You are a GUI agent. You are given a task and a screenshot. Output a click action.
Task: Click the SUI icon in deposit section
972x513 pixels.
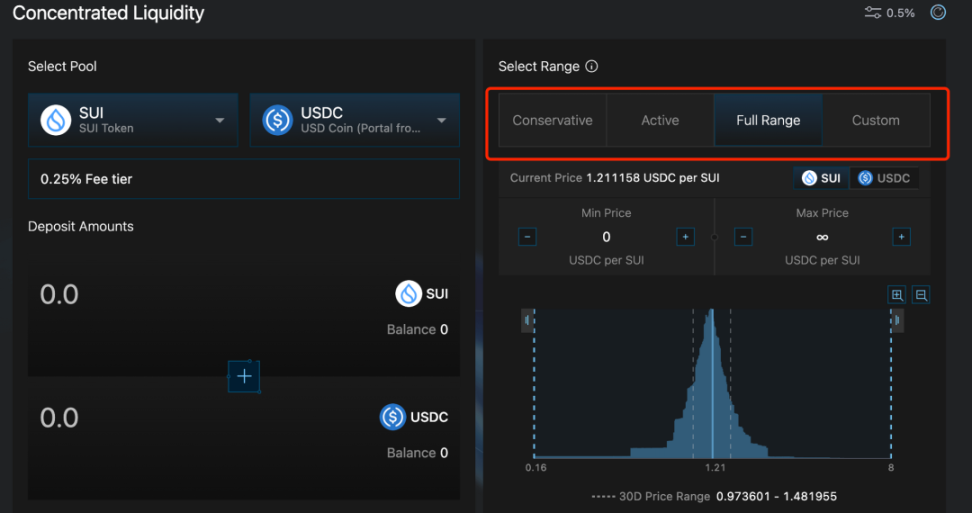click(409, 294)
